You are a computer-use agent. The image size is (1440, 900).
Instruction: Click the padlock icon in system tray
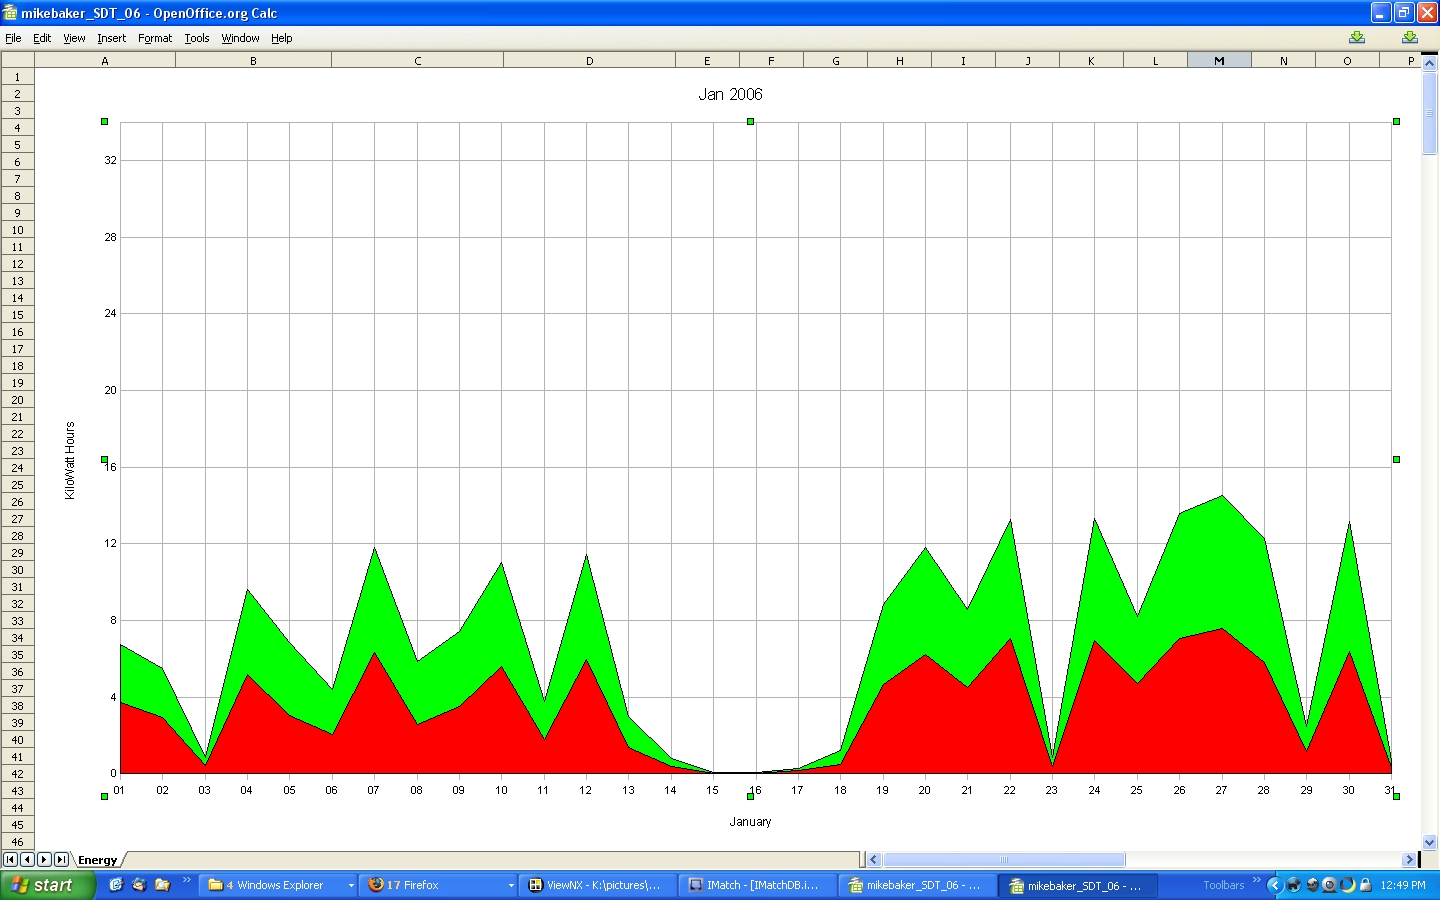pyautogui.click(x=1365, y=885)
